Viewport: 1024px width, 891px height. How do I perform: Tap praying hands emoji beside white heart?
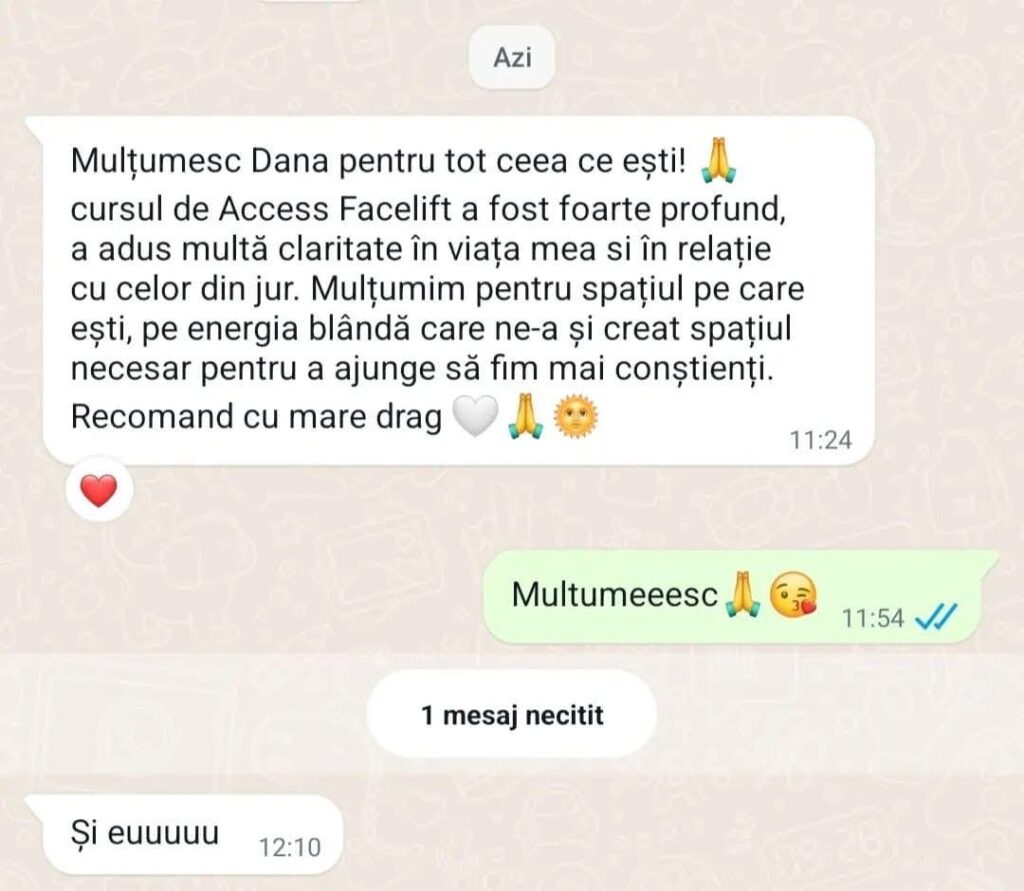point(526,417)
